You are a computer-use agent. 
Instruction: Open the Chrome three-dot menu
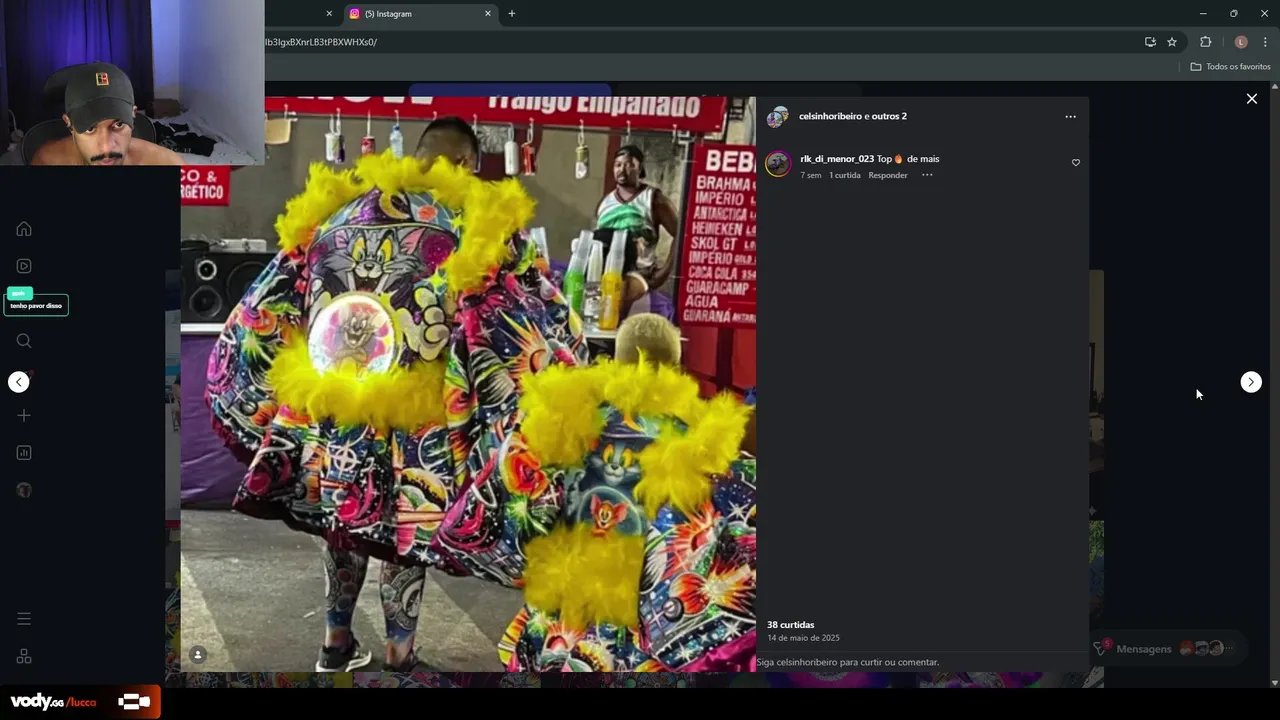click(x=1265, y=42)
